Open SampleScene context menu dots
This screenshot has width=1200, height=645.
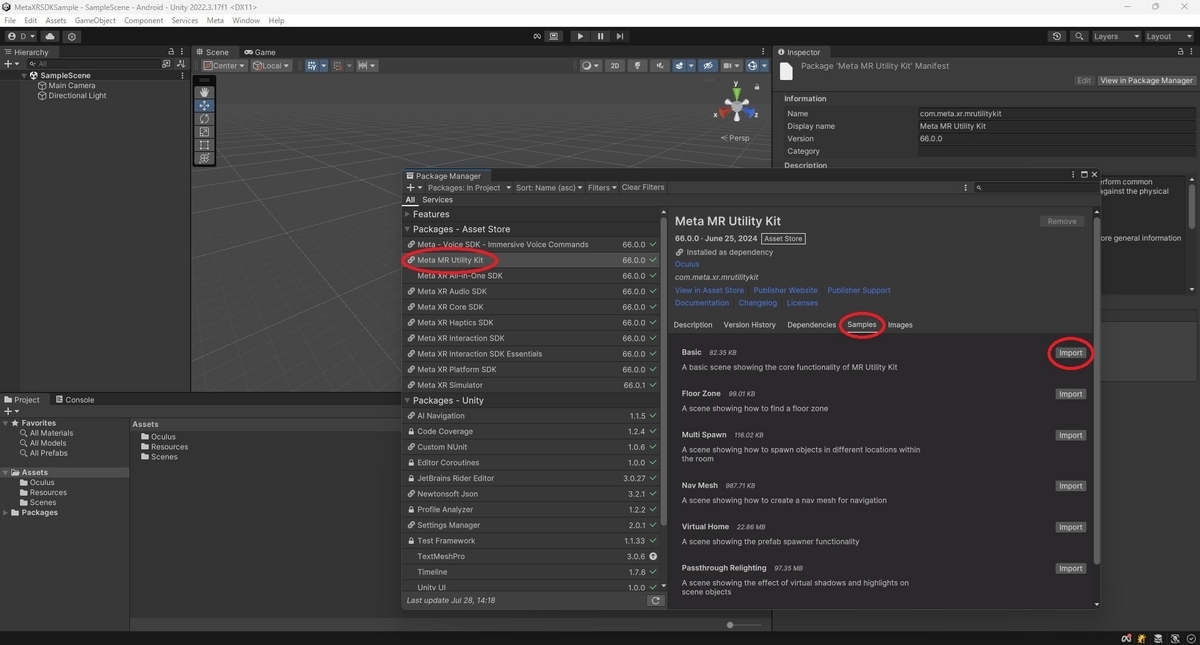(x=182, y=76)
